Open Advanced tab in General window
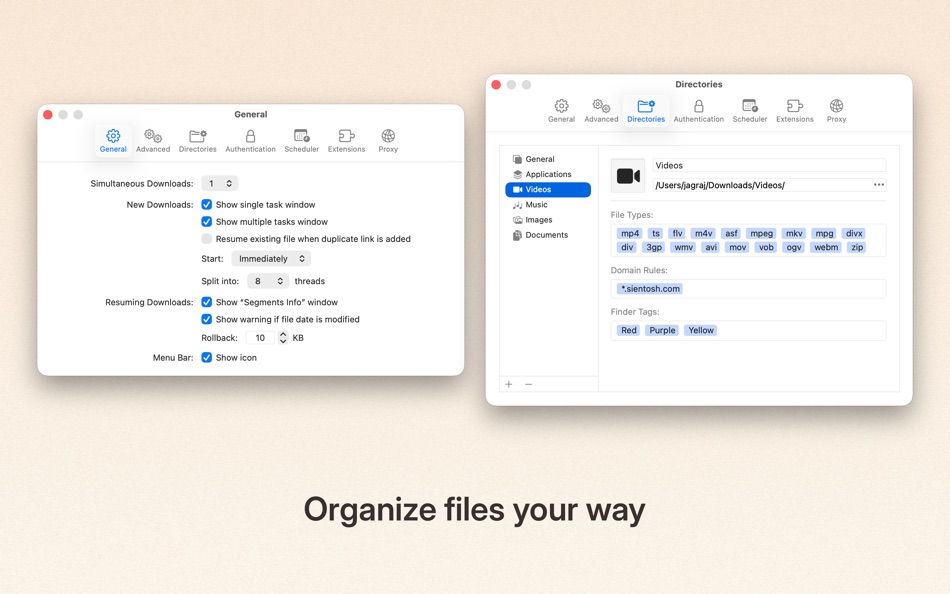The width and height of the screenshot is (950, 594). pyautogui.click(x=153, y=141)
